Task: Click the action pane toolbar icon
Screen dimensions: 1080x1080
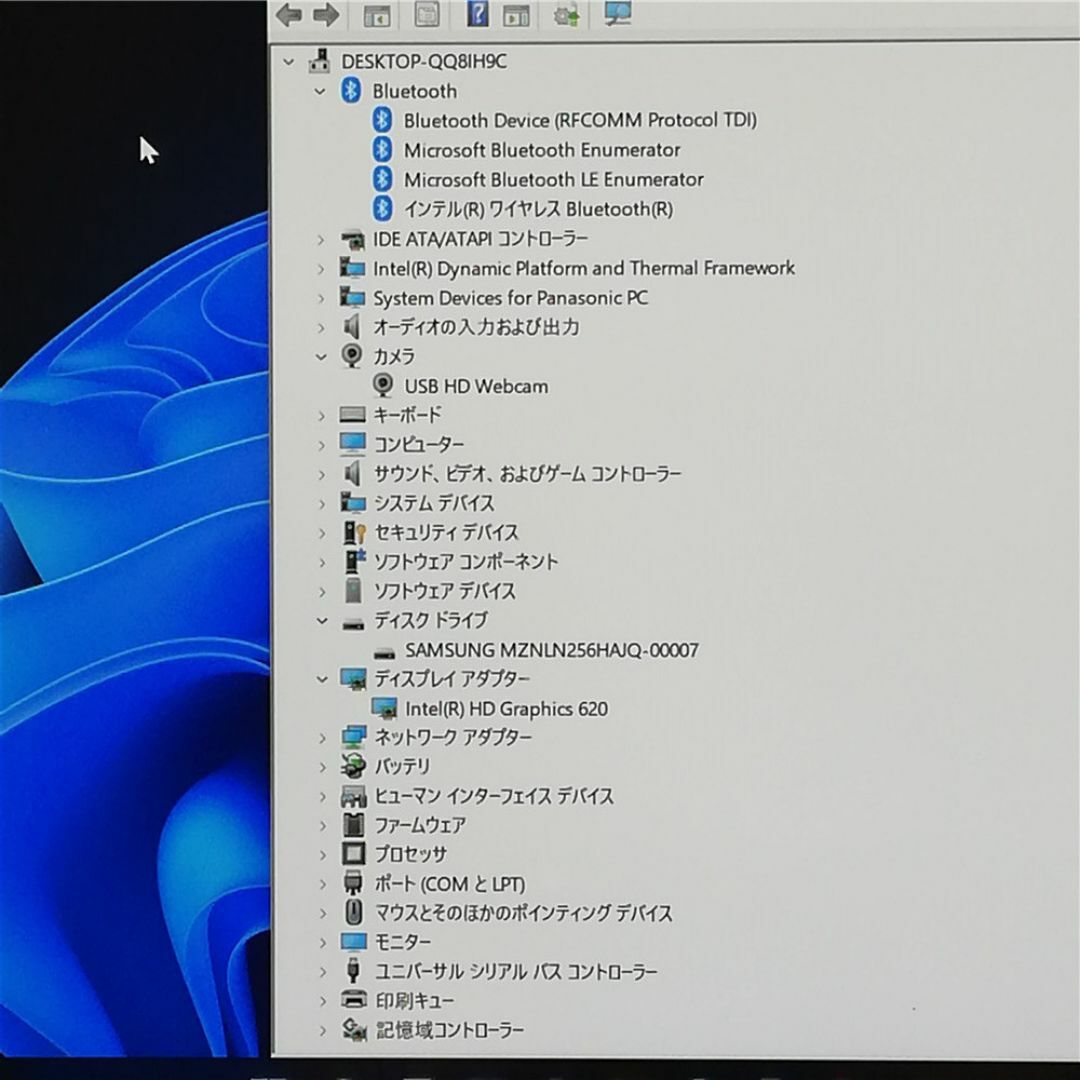Action: pos(517,15)
